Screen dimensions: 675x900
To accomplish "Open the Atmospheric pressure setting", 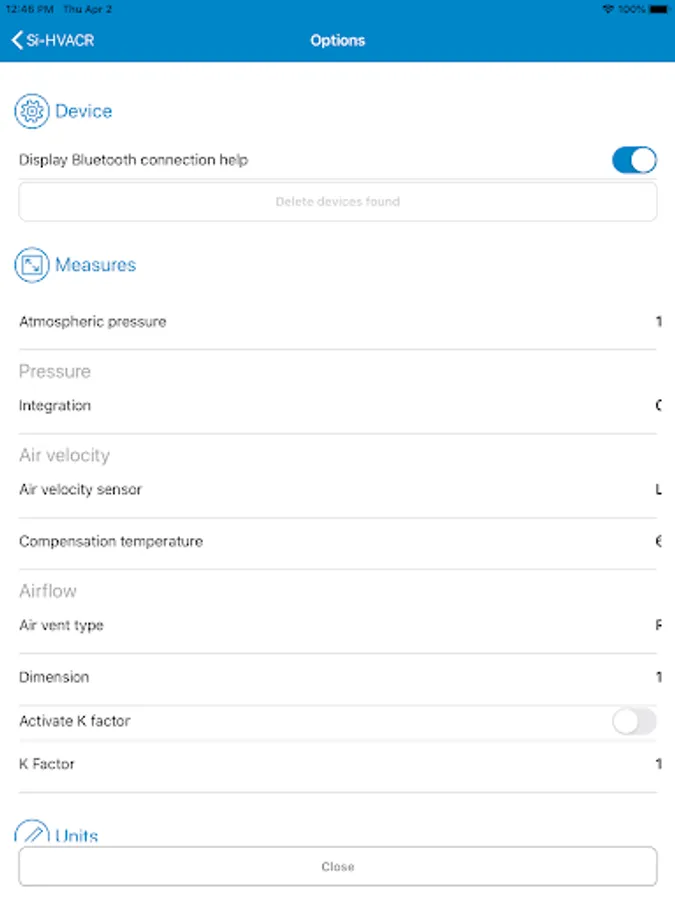I will coord(337,322).
